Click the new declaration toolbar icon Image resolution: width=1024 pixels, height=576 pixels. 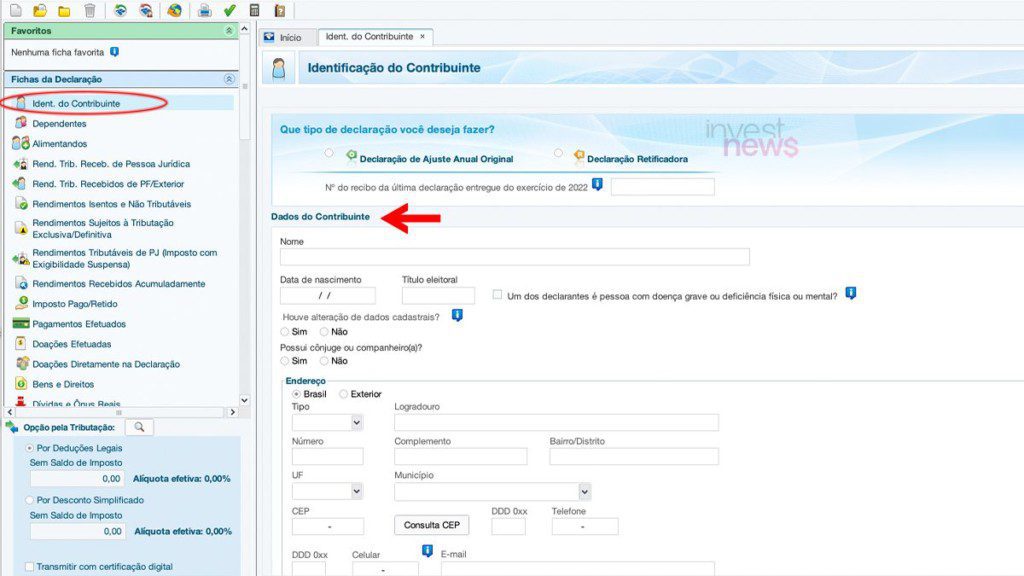[16, 10]
